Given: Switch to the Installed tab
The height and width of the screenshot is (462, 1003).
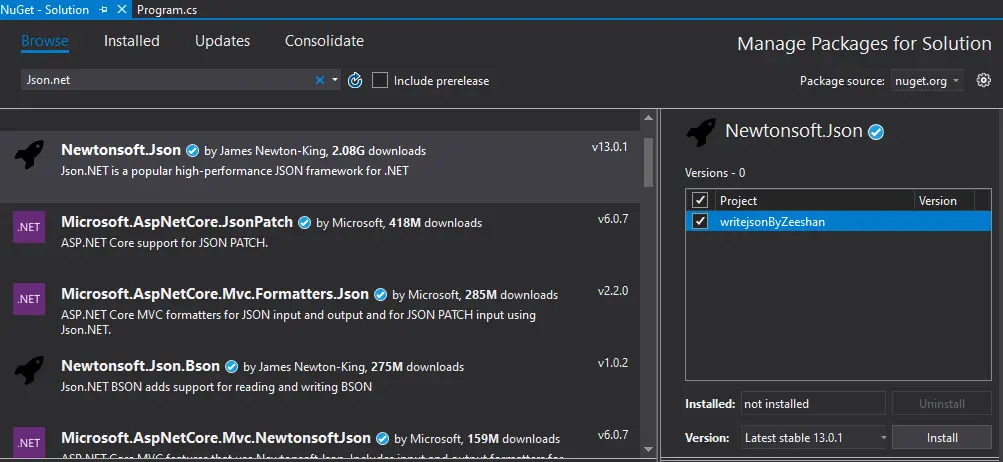Looking at the screenshot, I should 132,41.
